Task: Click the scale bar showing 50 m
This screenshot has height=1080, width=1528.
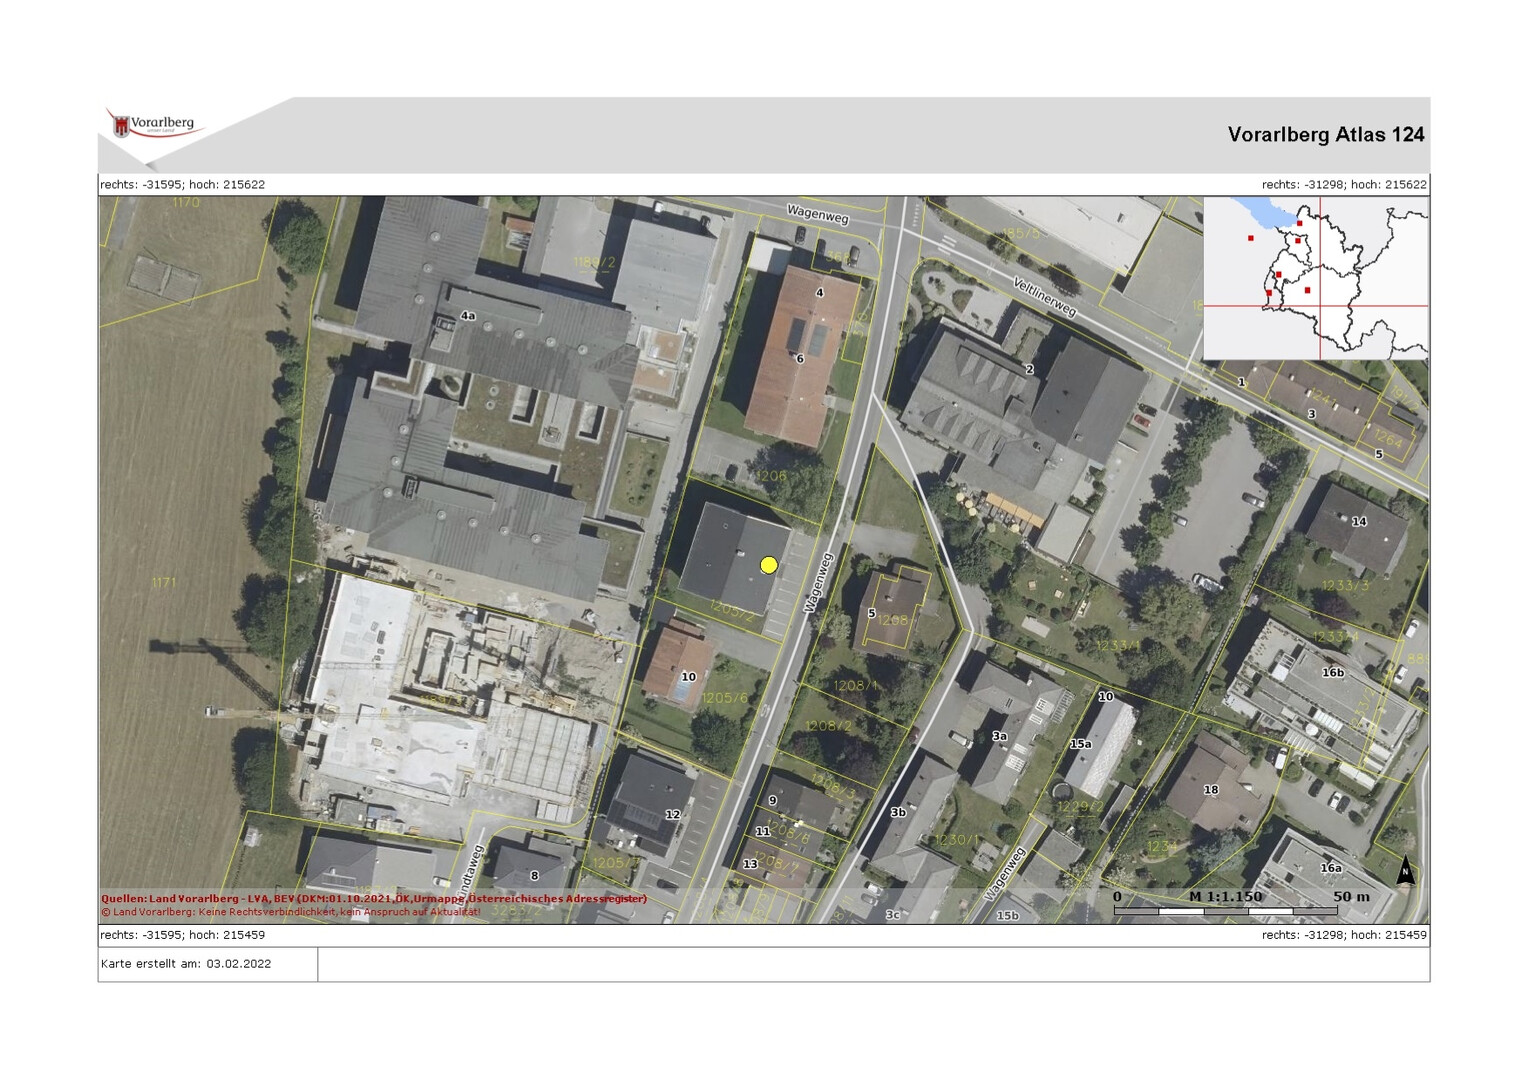Action: tap(1225, 910)
